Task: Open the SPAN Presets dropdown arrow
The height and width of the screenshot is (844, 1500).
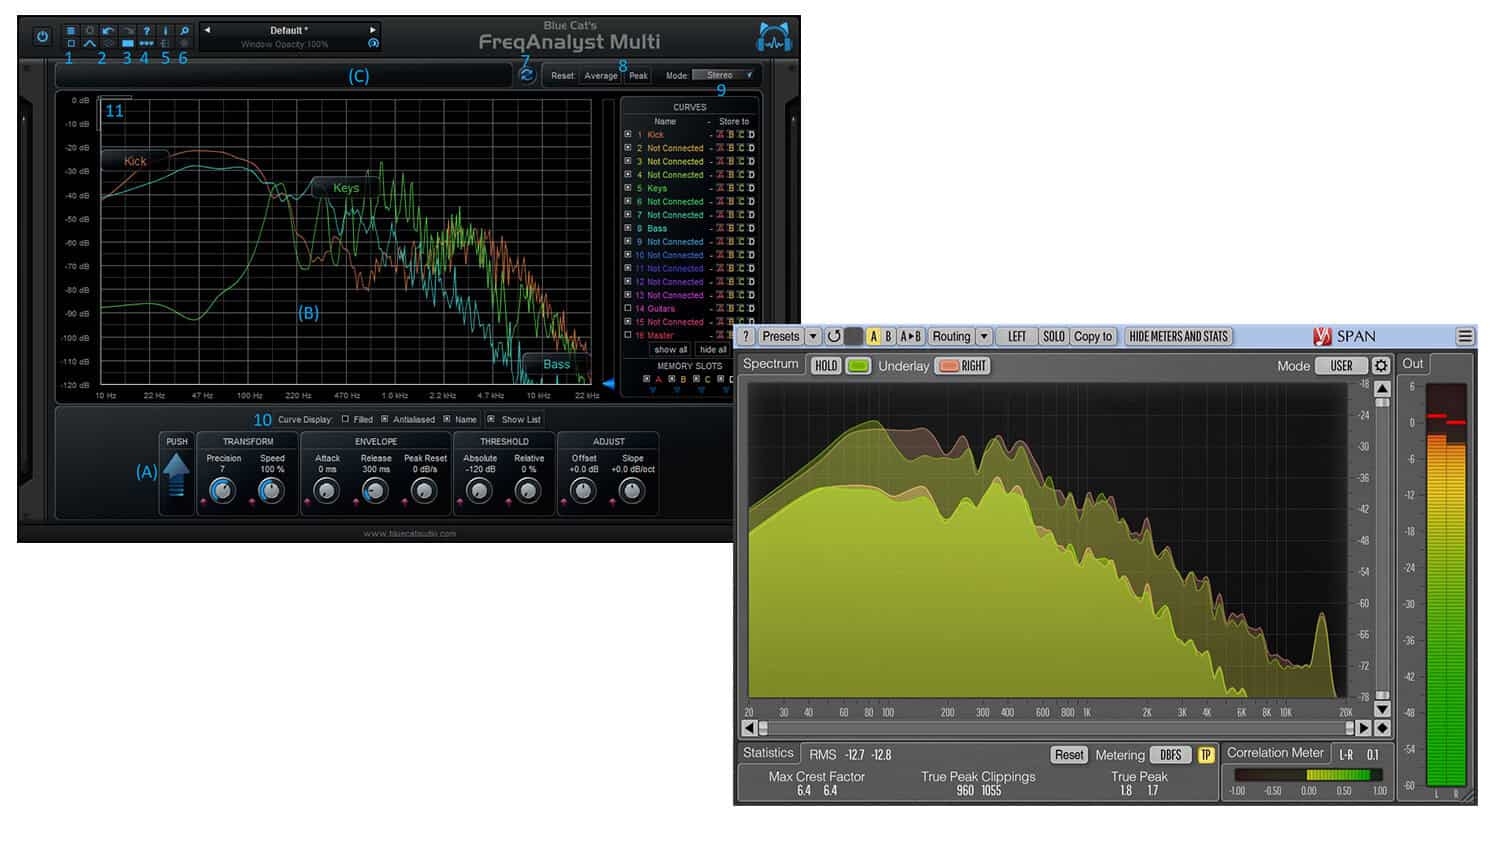Action: point(813,336)
